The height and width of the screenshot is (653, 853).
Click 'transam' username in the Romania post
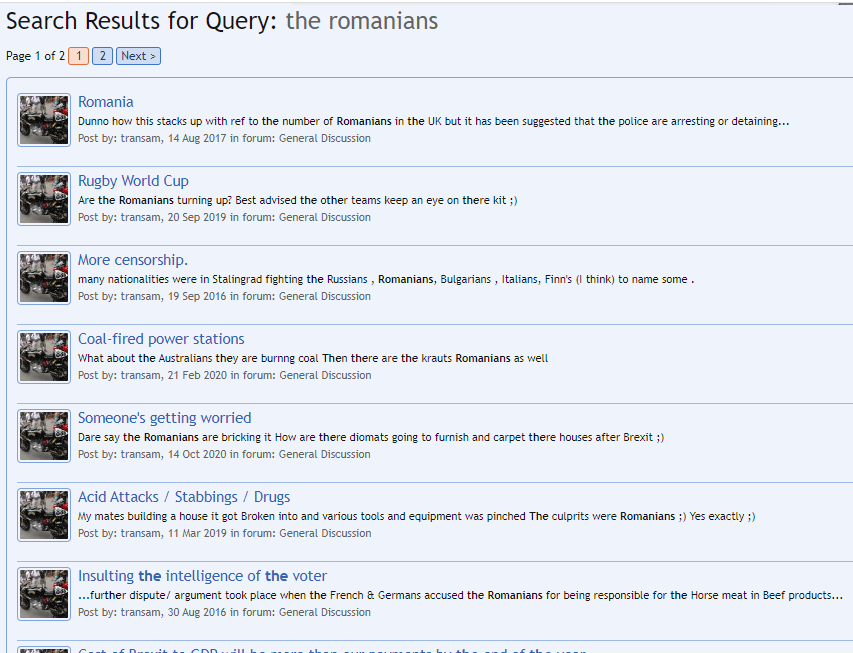(x=142, y=138)
